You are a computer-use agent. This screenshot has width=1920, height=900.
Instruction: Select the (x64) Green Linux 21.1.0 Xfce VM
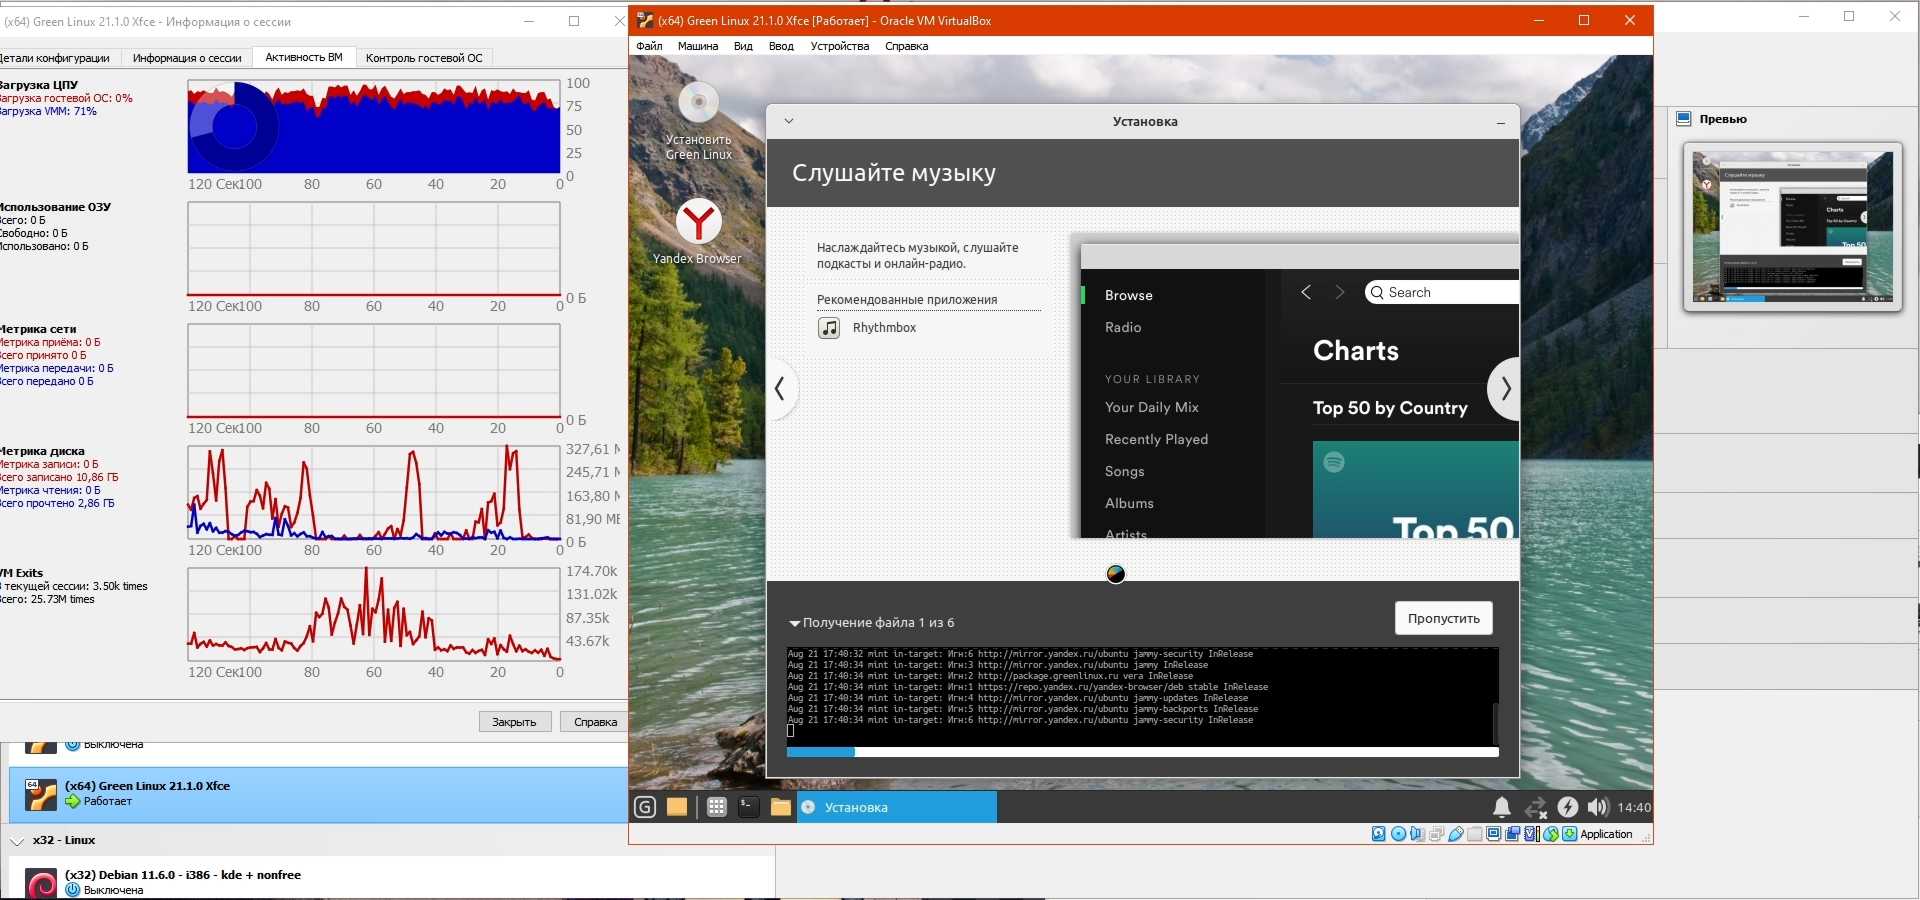pyautogui.click(x=318, y=795)
